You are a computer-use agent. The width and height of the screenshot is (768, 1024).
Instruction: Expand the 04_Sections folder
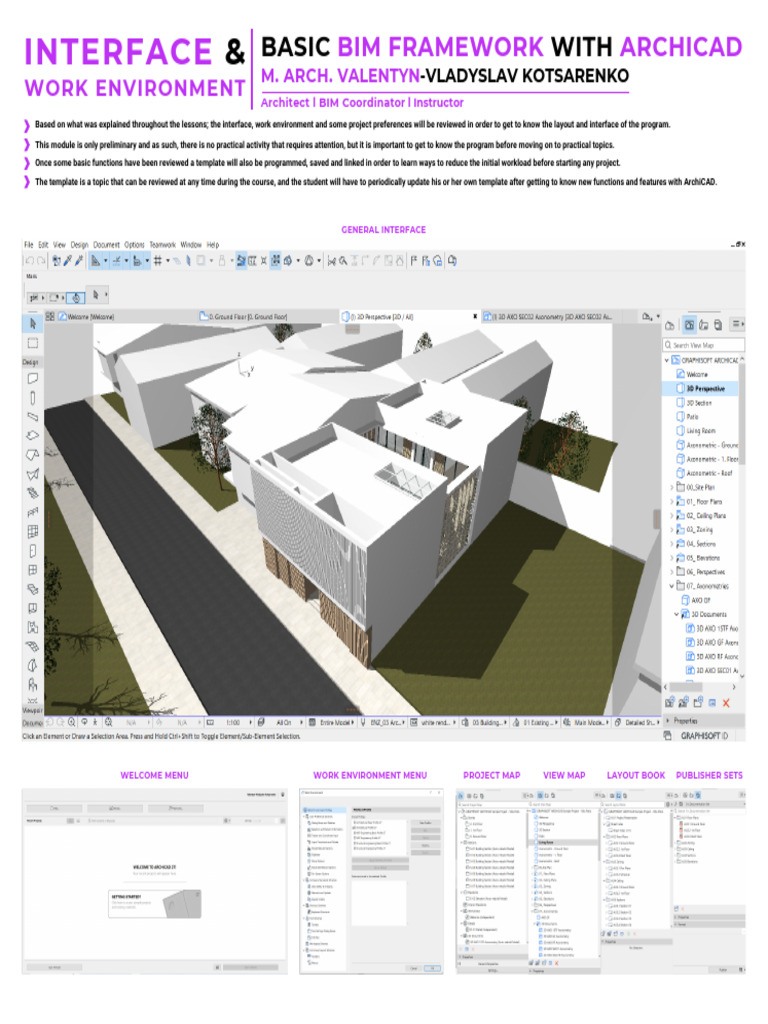671,543
